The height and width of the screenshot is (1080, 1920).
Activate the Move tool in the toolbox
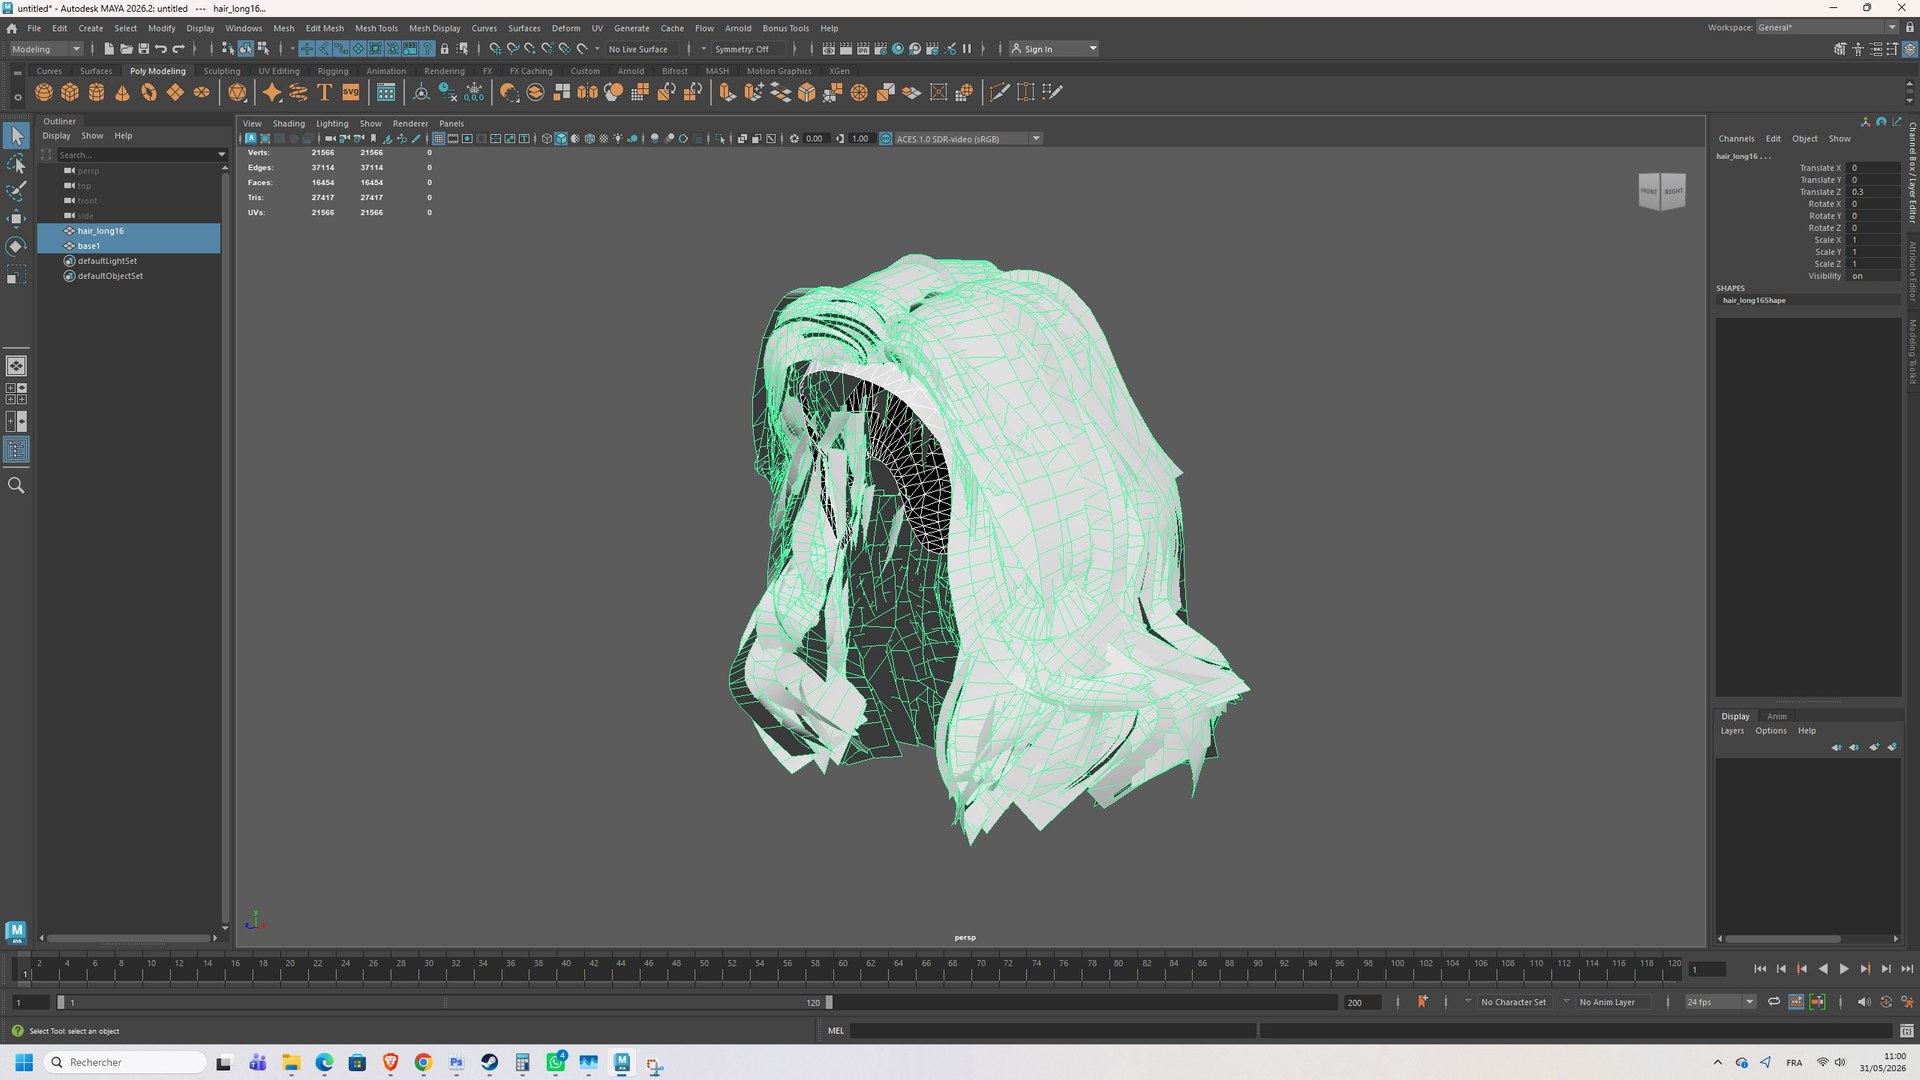16,219
